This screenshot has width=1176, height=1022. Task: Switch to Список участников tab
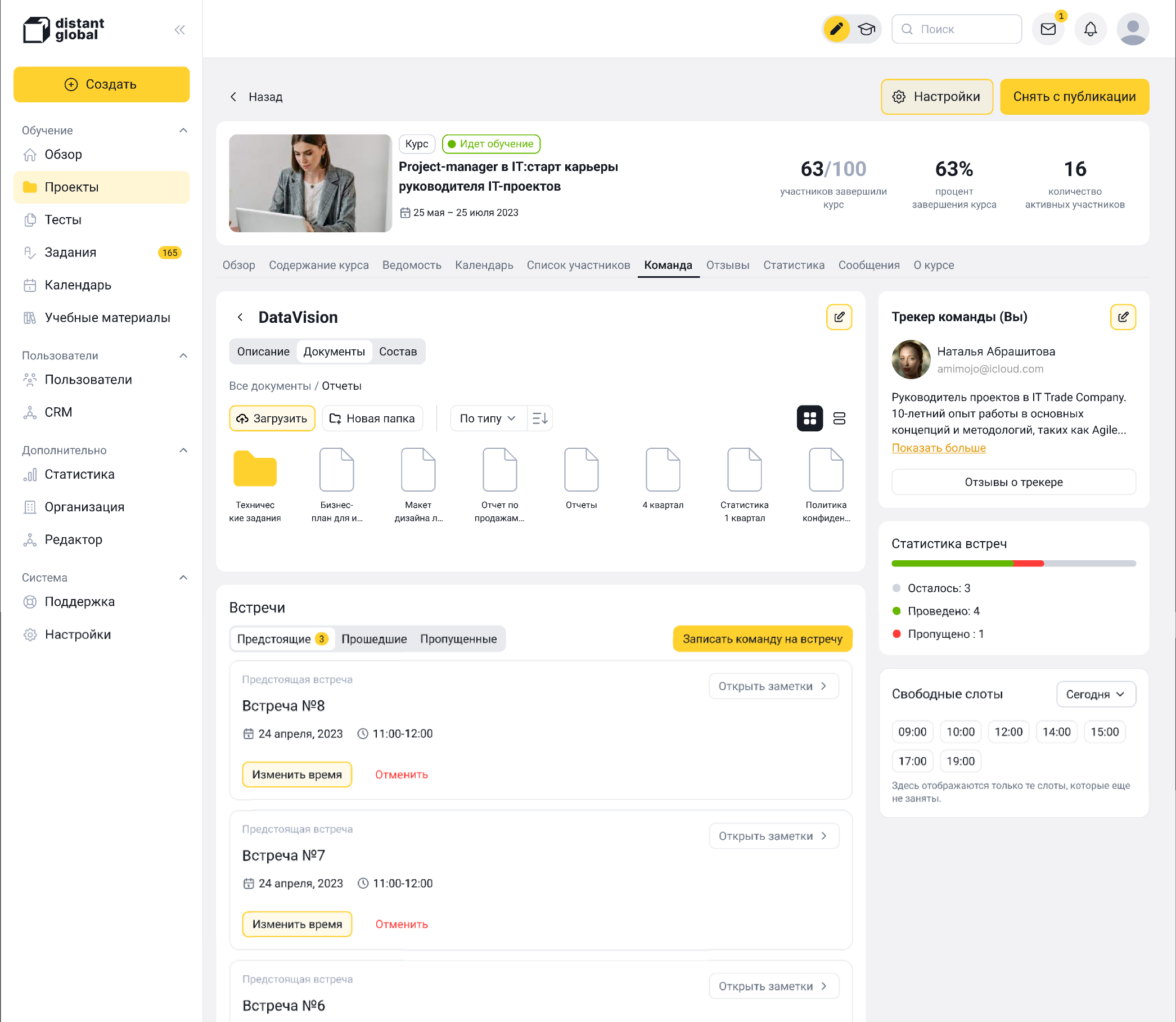coord(578,265)
